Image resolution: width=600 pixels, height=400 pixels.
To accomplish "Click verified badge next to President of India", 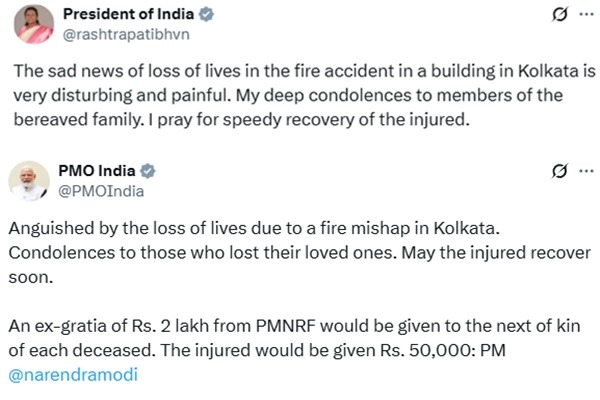I will pyautogui.click(x=206, y=14).
